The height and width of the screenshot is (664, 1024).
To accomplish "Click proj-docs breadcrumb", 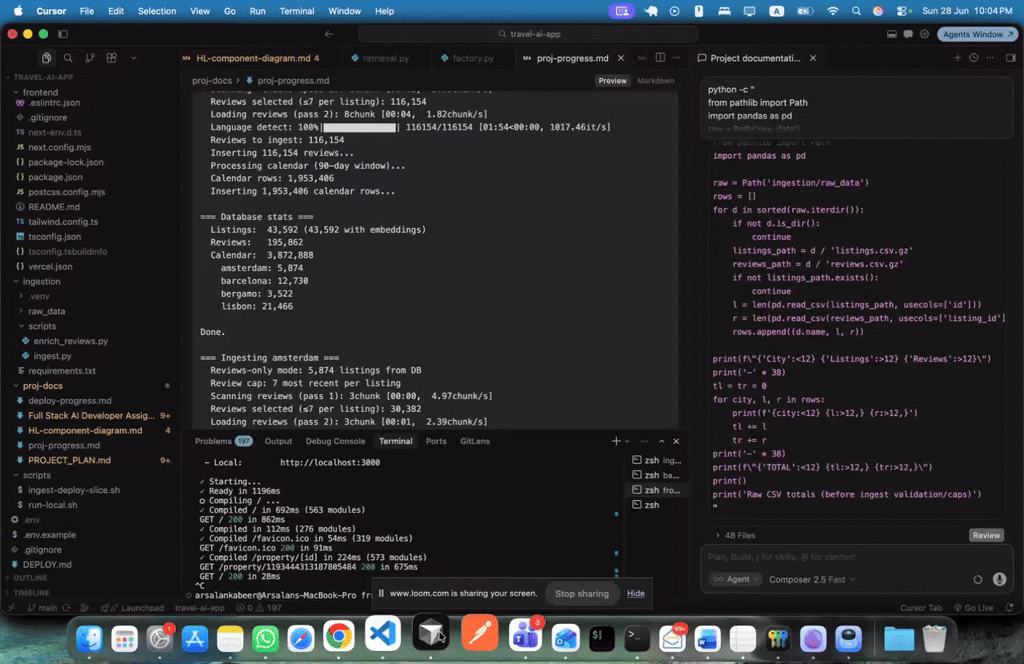I will coord(212,80).
